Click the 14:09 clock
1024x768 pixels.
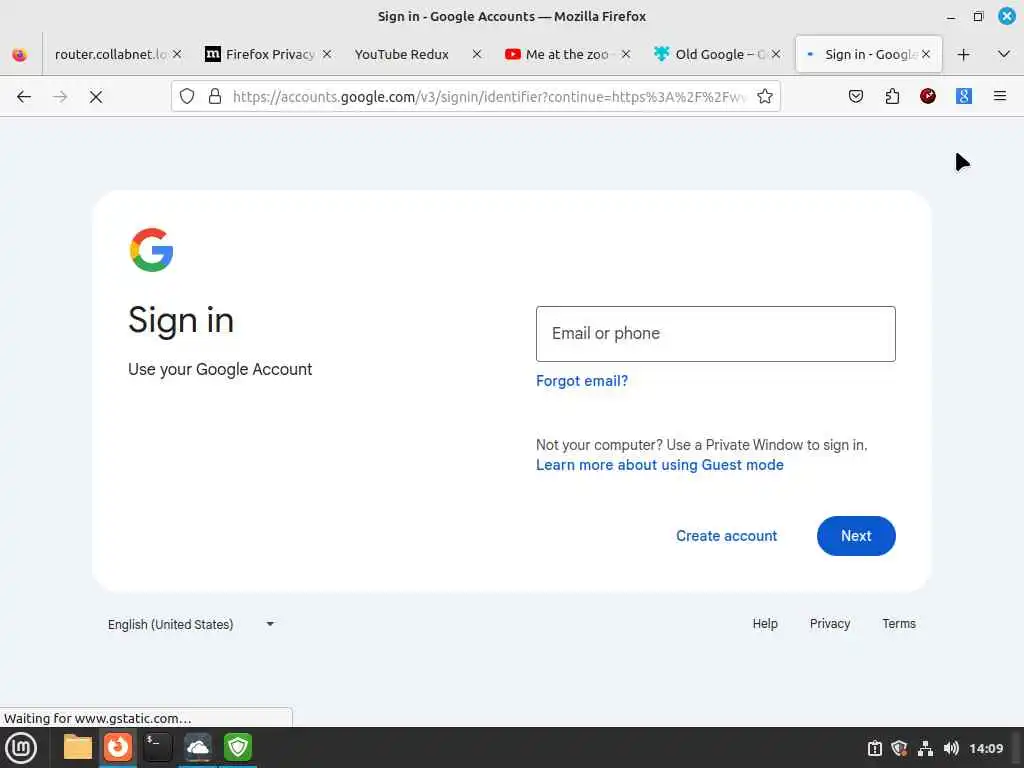[986, 748]
